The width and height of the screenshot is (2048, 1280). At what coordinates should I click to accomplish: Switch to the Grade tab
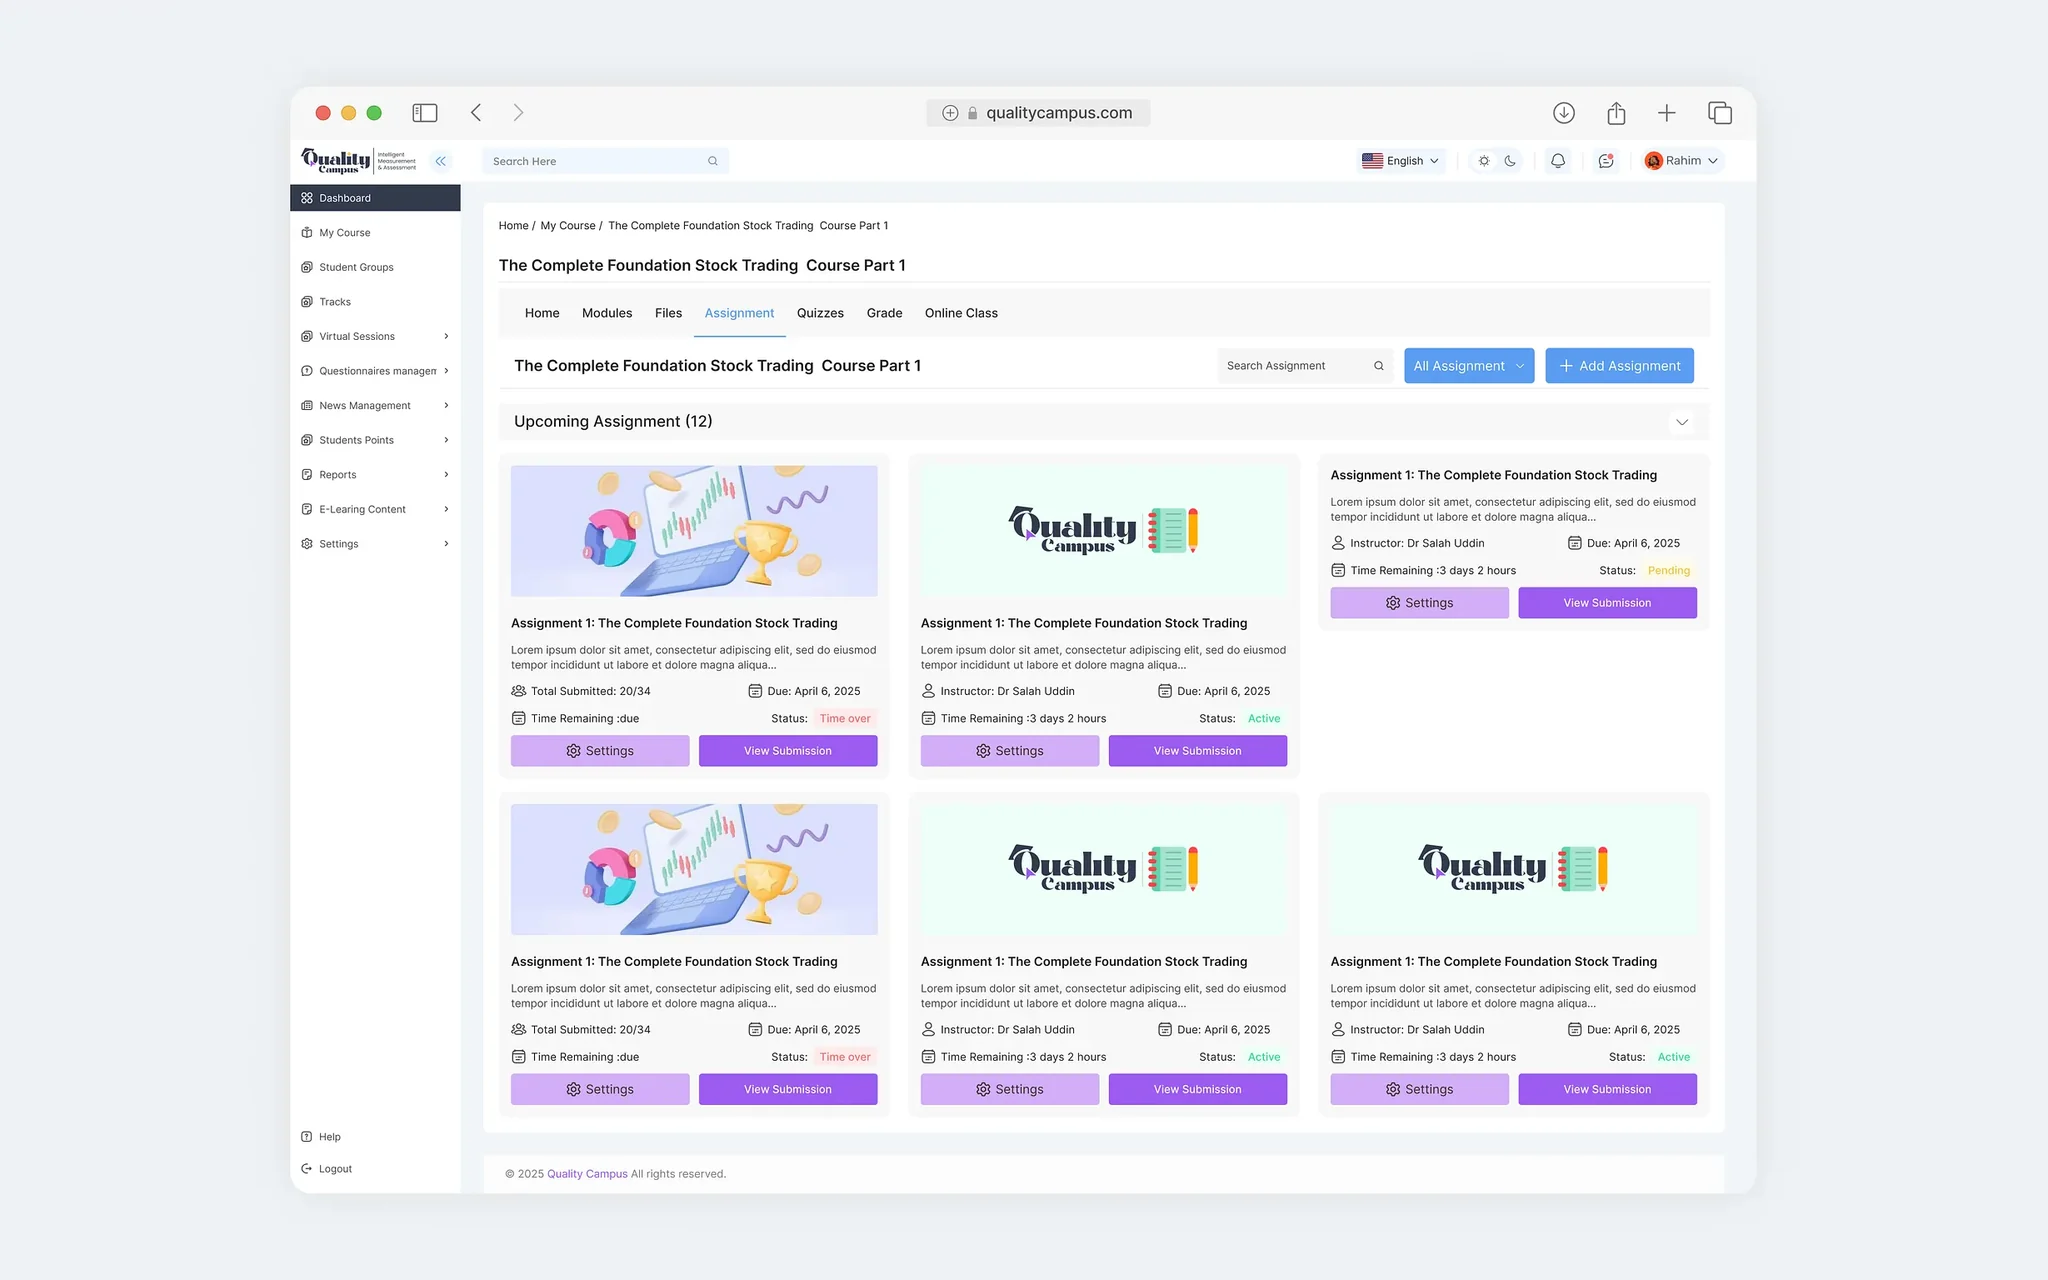click(884, 313)
